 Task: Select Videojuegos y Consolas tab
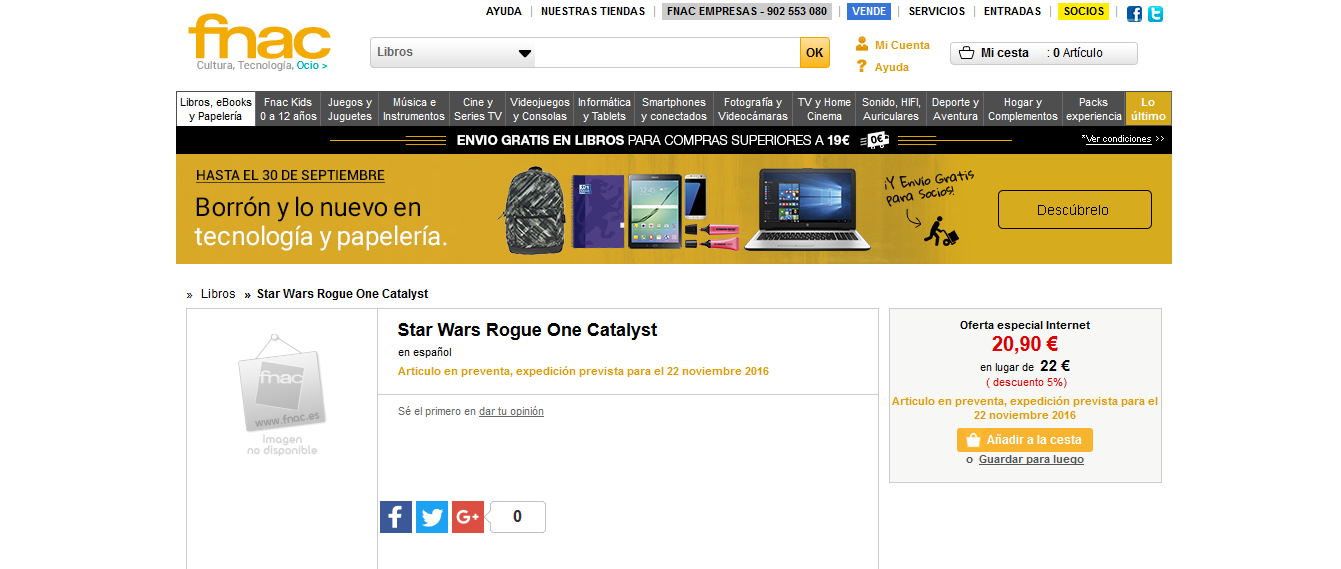[540, 109]
